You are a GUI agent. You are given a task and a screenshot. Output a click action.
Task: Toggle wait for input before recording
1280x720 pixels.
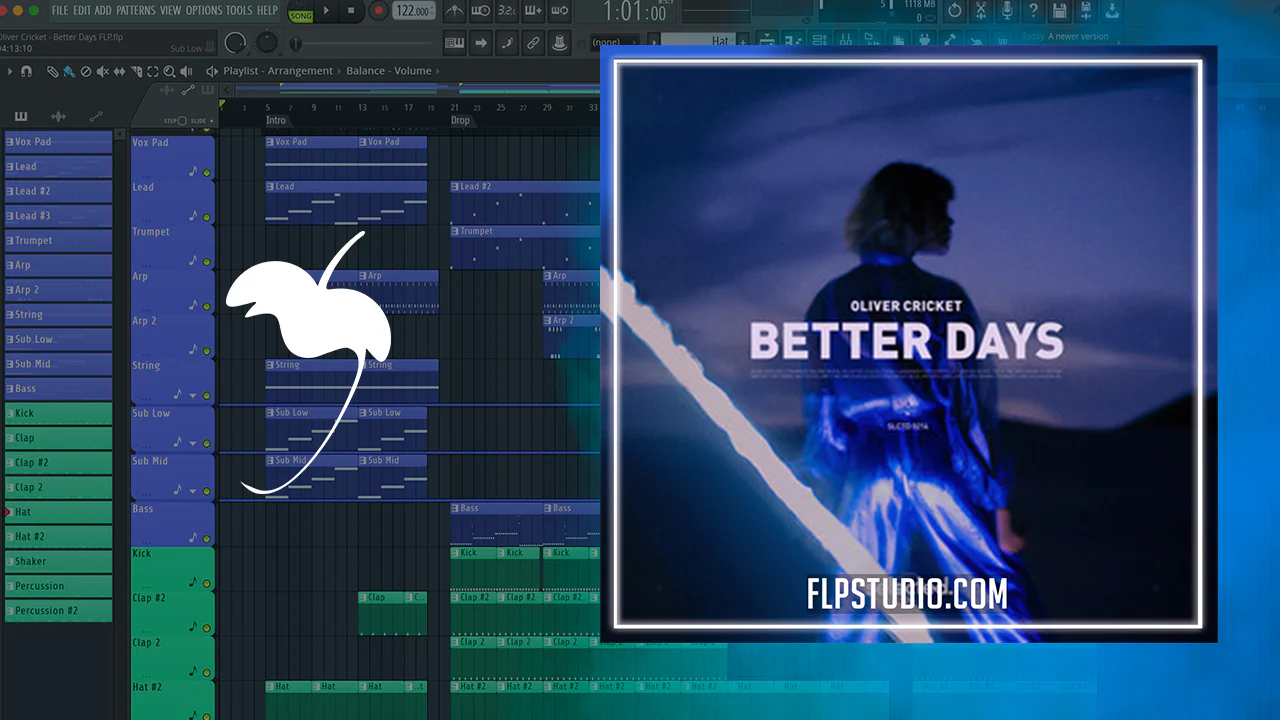pos(480,11)
